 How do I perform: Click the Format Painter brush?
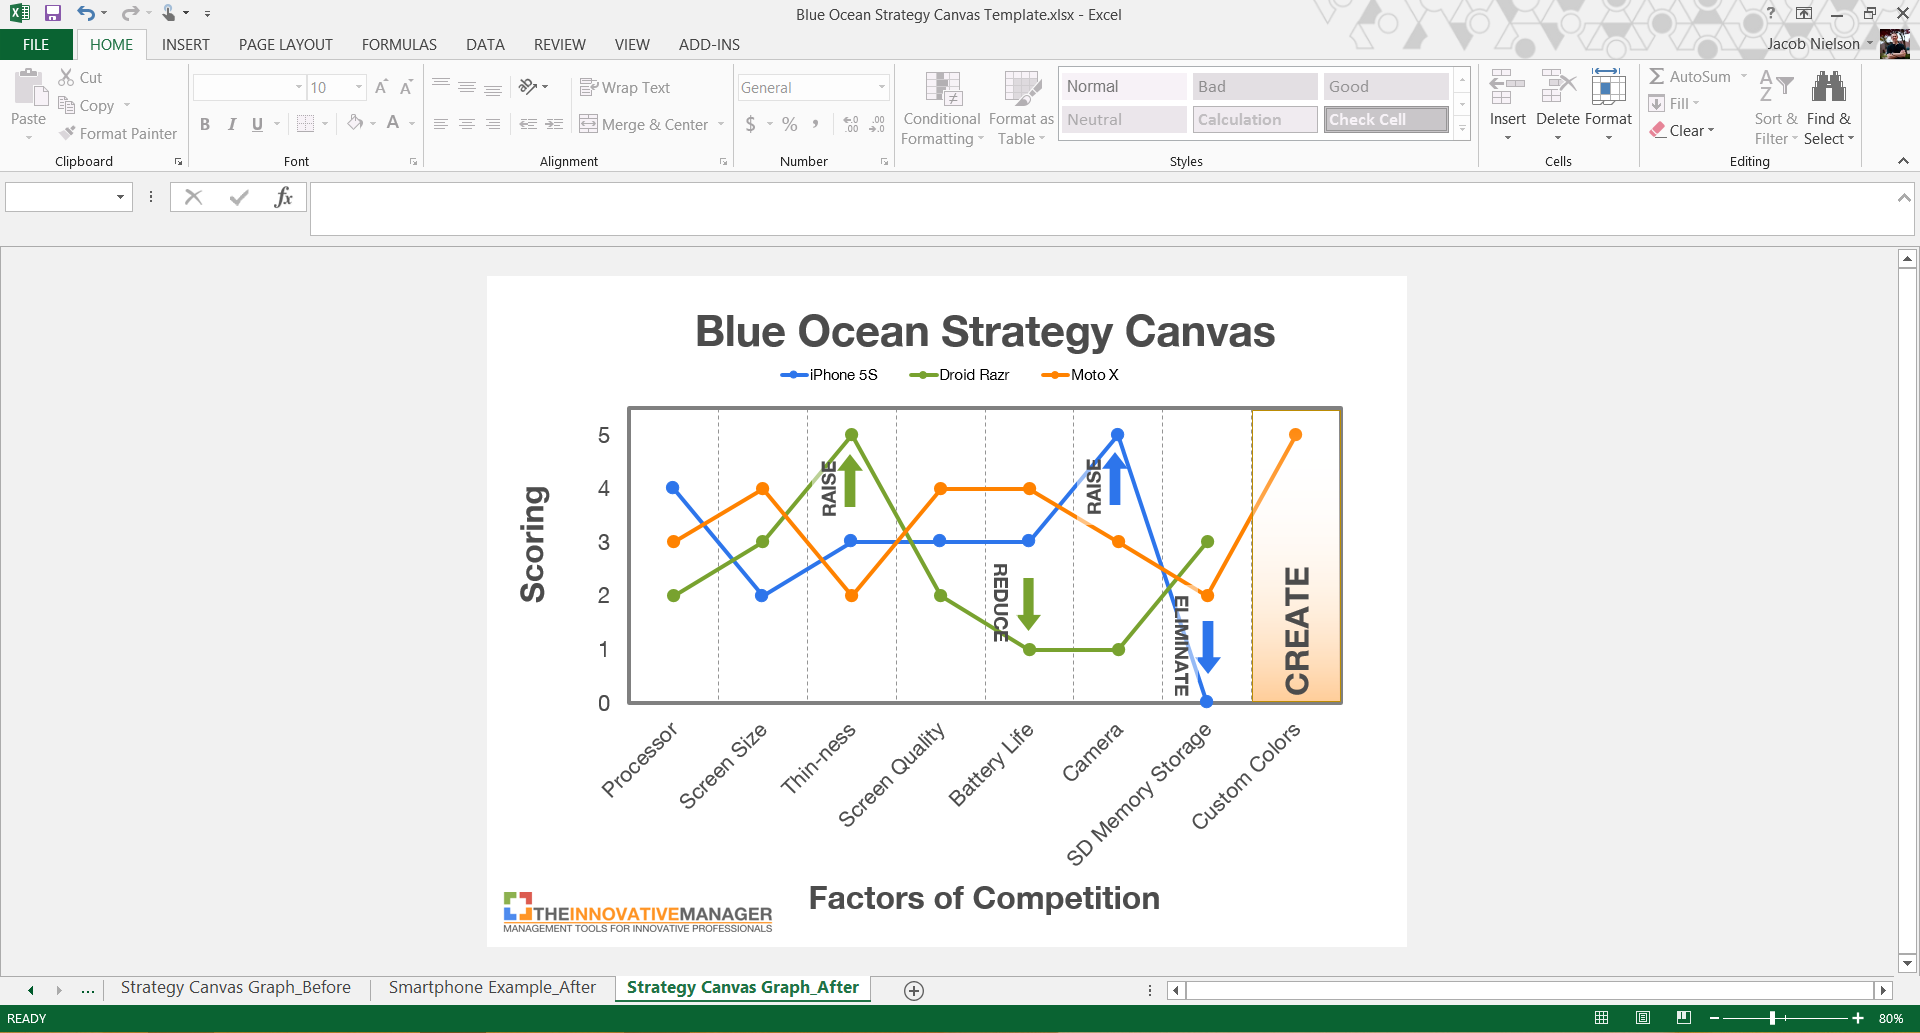tap(68, 133)
